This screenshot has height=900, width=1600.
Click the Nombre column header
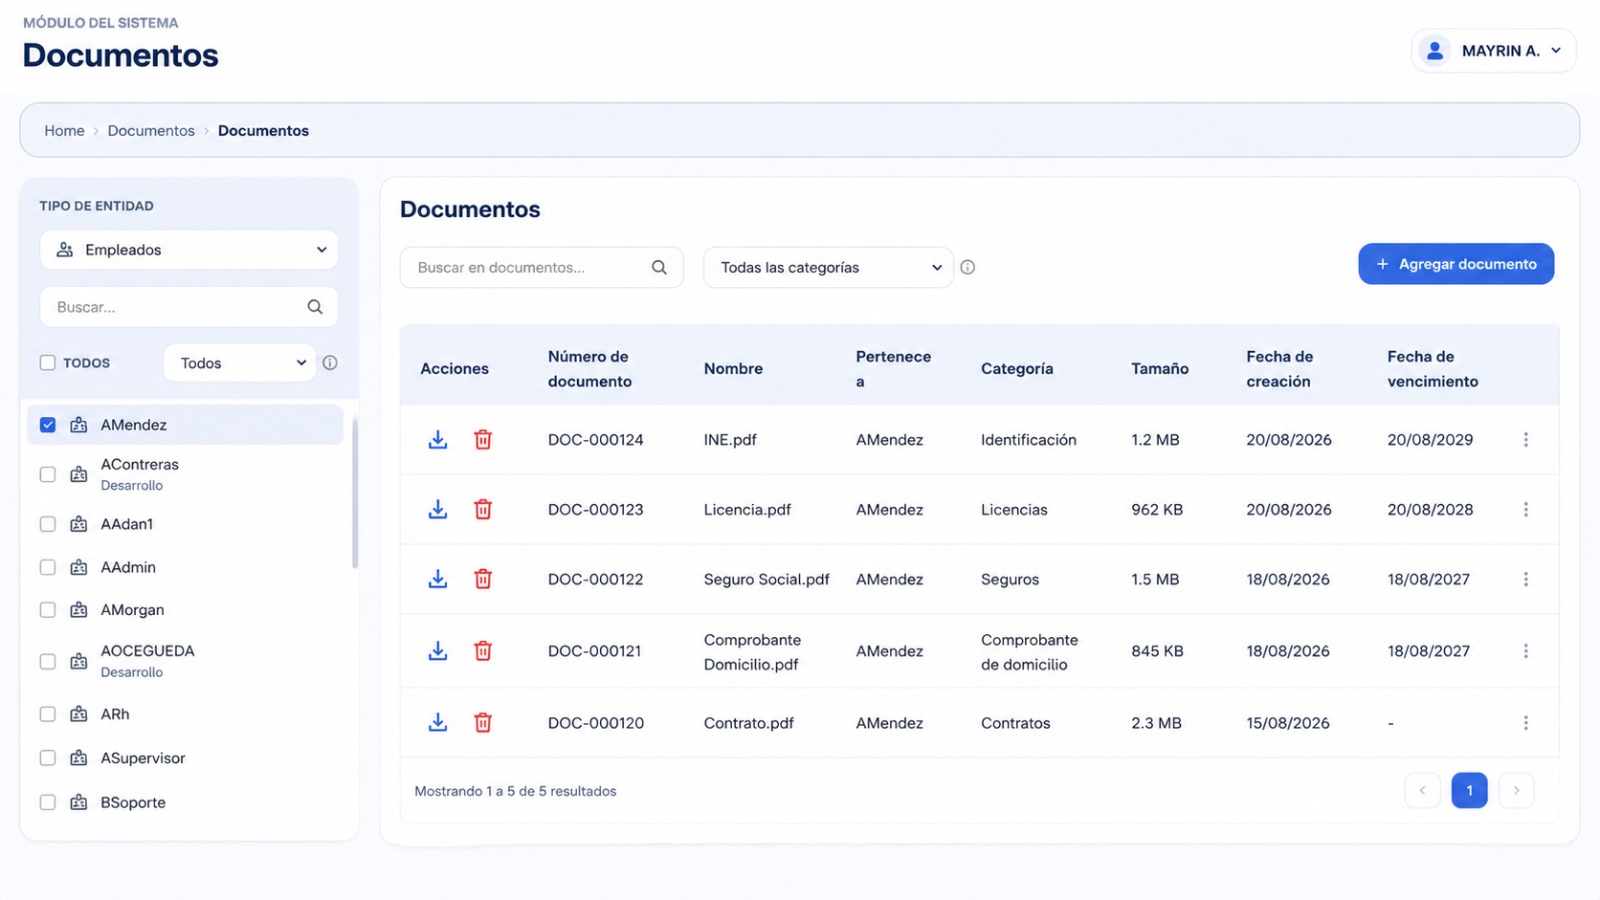pos(733,369)
